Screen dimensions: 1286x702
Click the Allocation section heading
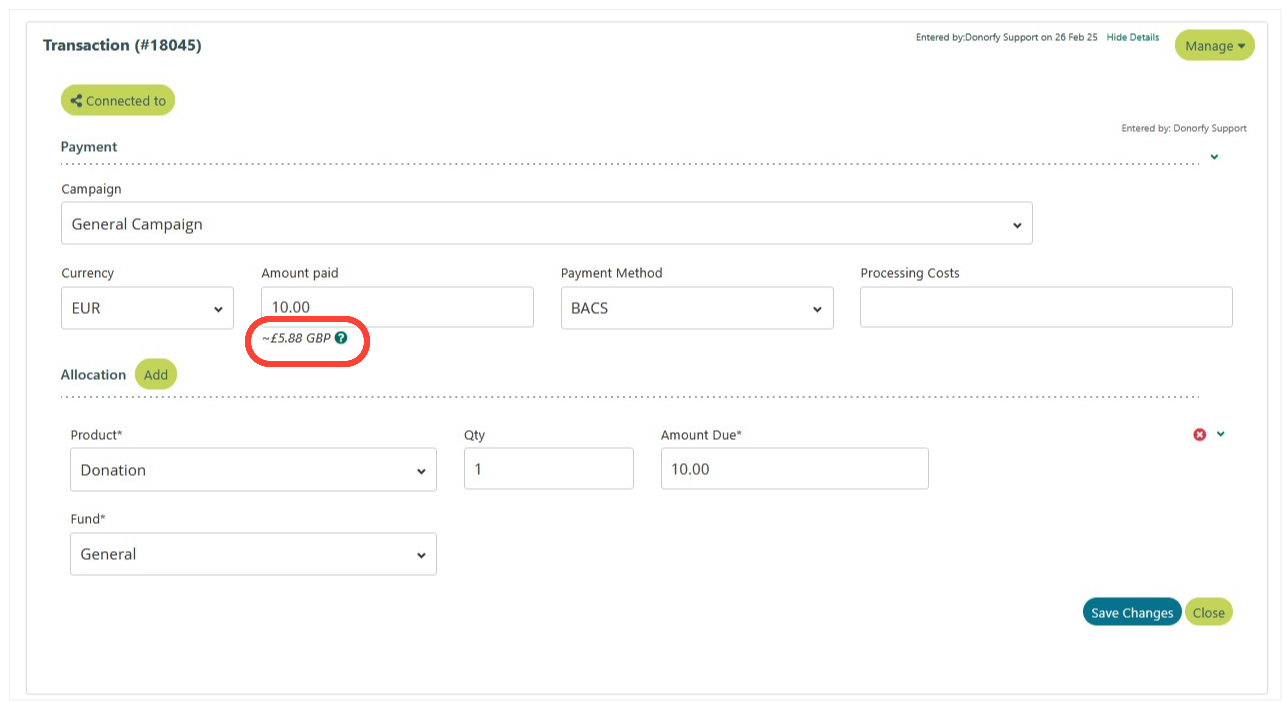click(x=93, y=374)
